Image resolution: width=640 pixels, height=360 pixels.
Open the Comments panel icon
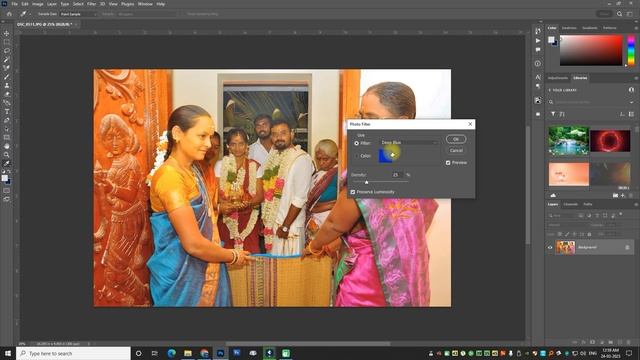538,49
